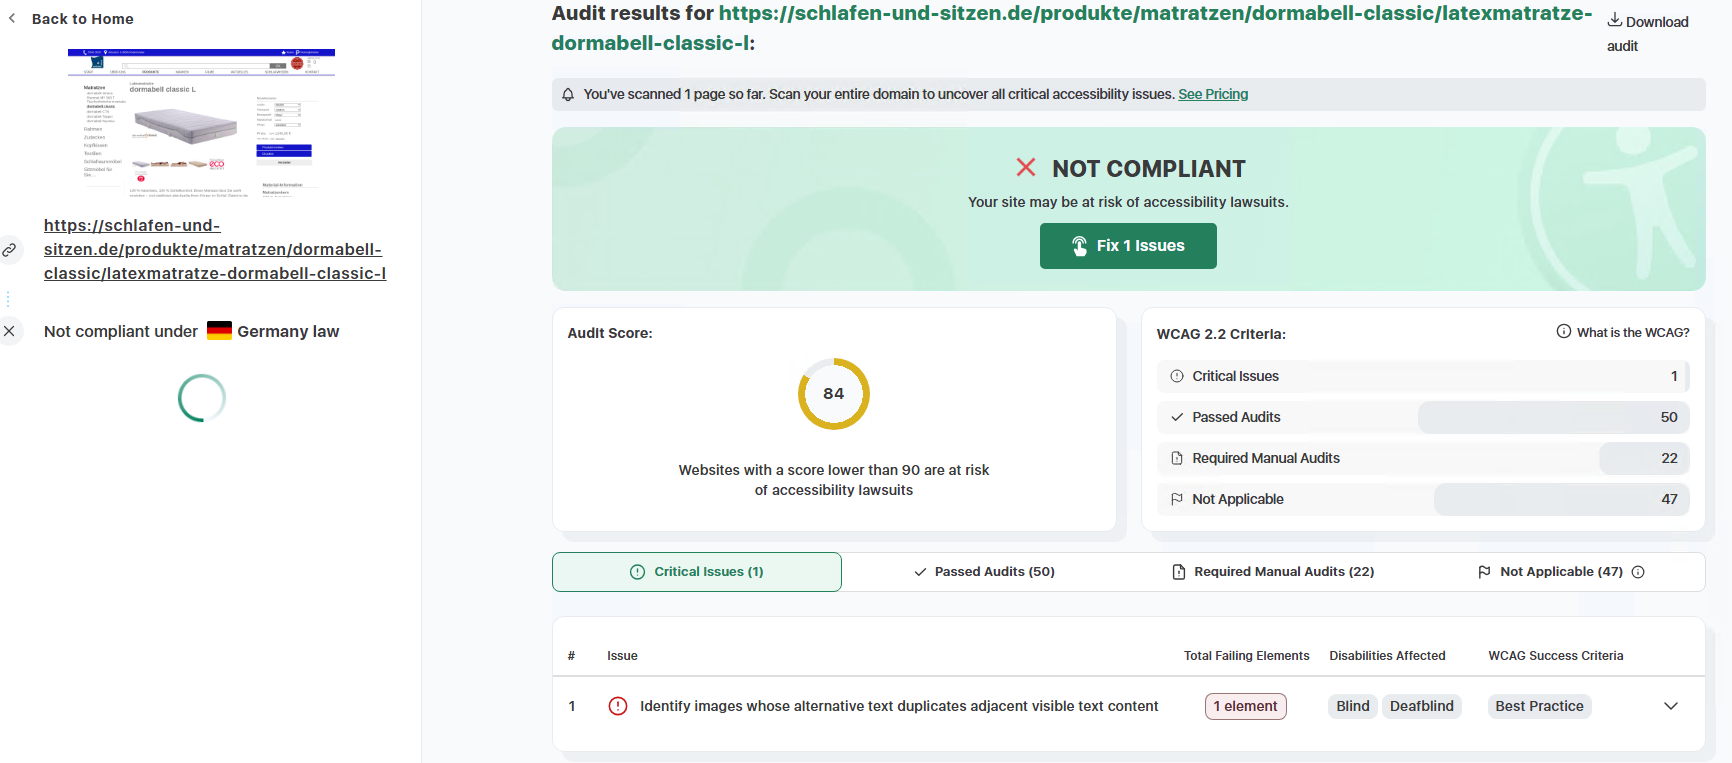Viewport: 1732px width, 763px height.
Task: Open the See Pricing link
Action: point(1213,94)
